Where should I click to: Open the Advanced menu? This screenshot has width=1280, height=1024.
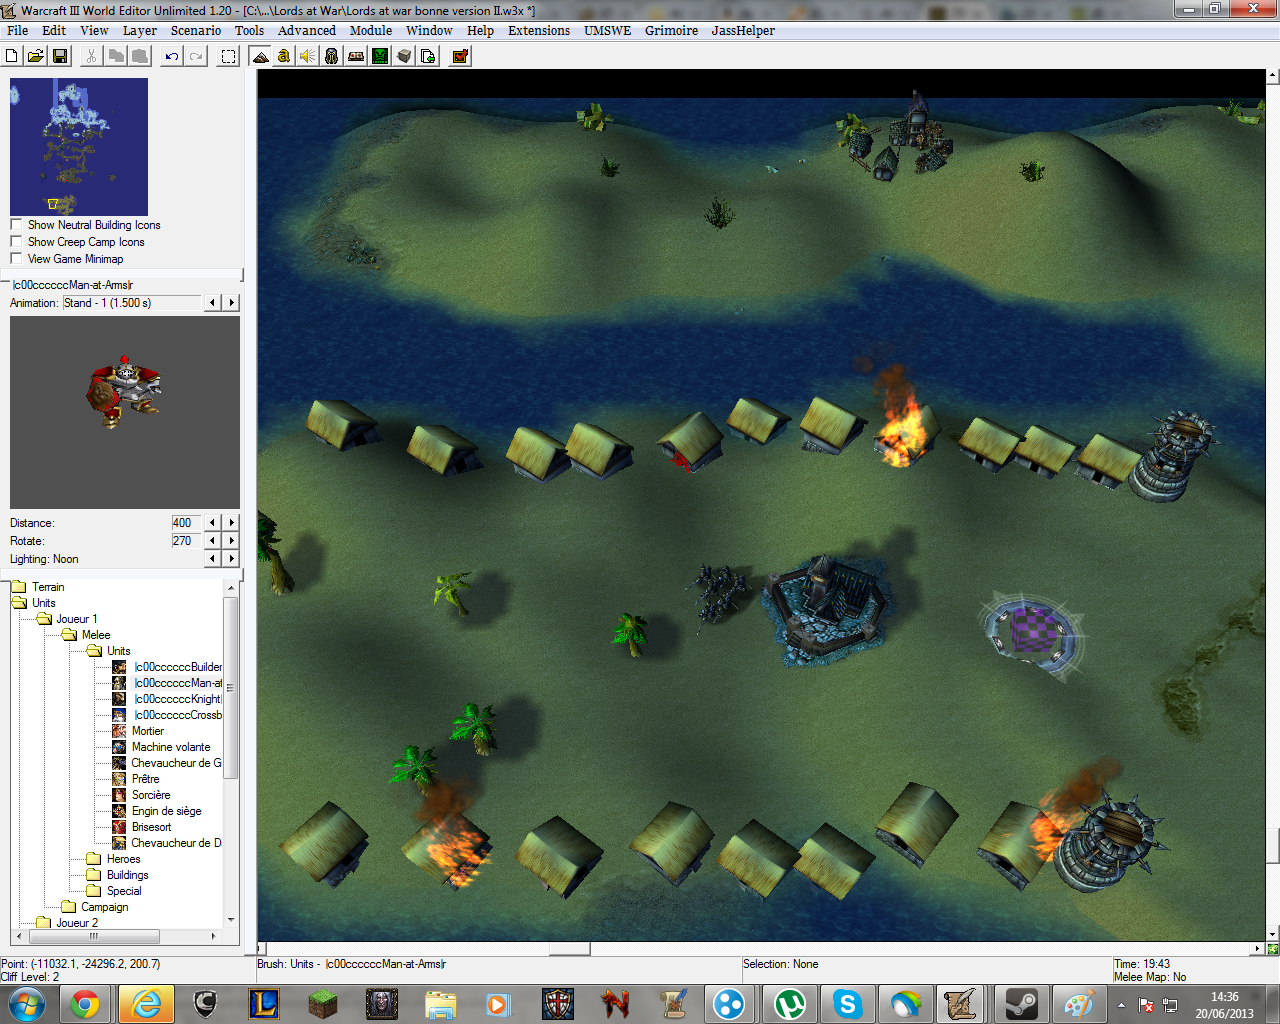(307, 31)
